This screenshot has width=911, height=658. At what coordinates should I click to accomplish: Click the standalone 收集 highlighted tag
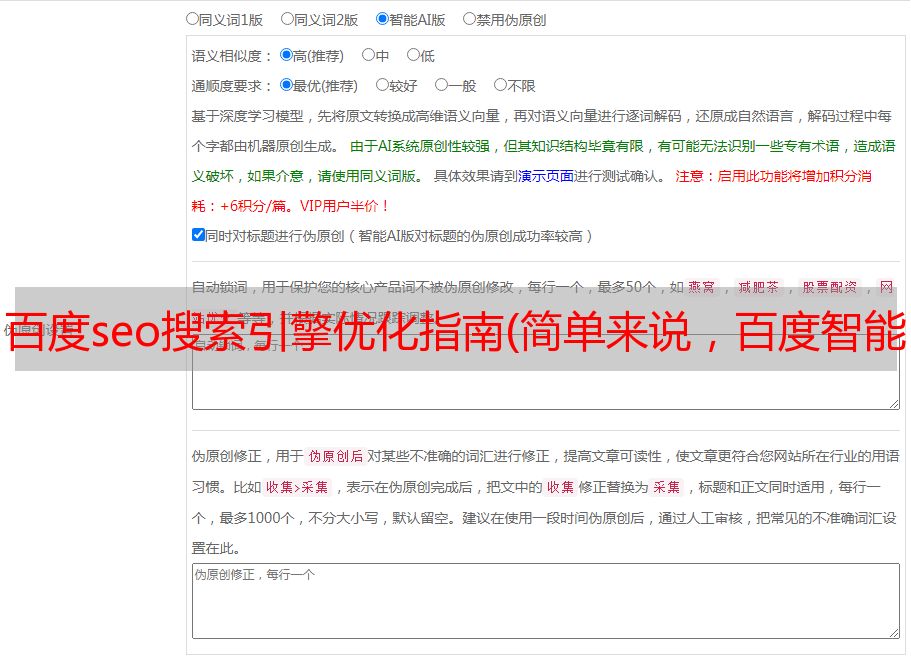point(560,487)
